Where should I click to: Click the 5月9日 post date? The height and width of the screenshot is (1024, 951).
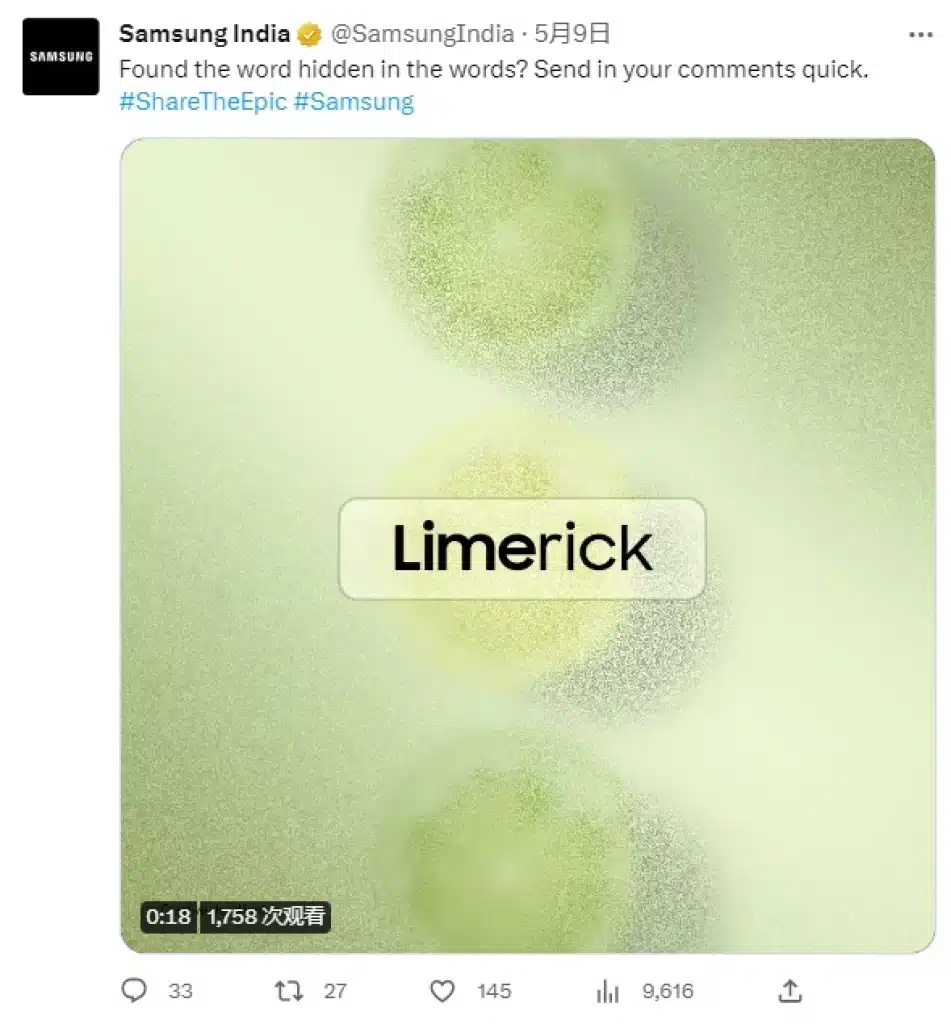click(572, 35)
